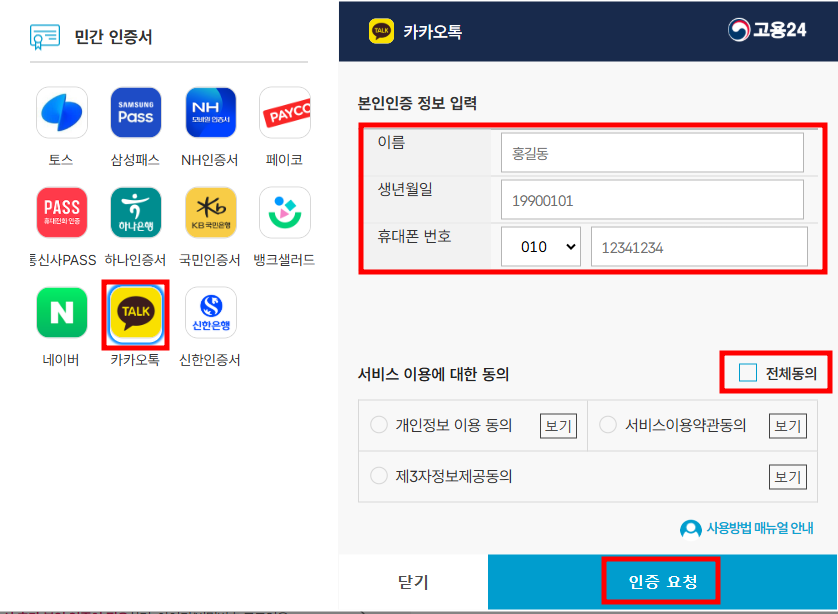Pick the 뱅크샐러드 icon
The image size is (838, 614).
[285, 213]
